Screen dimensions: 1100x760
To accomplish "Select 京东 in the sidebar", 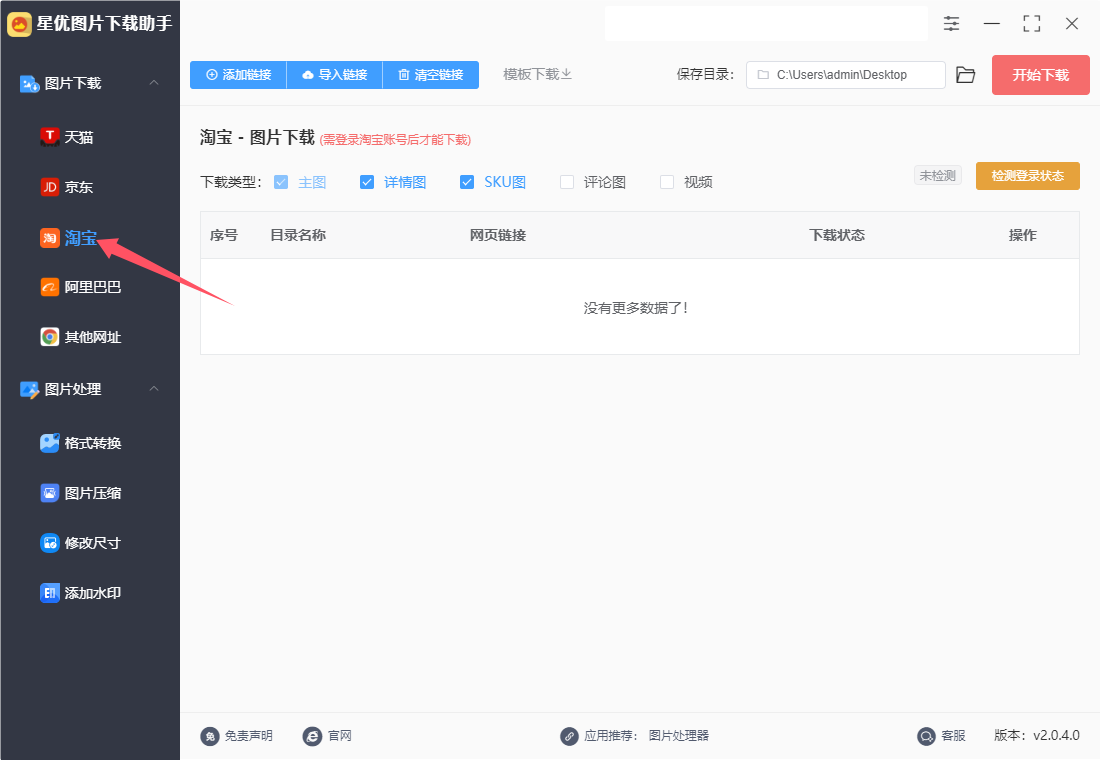I will [x=79, y=187].
